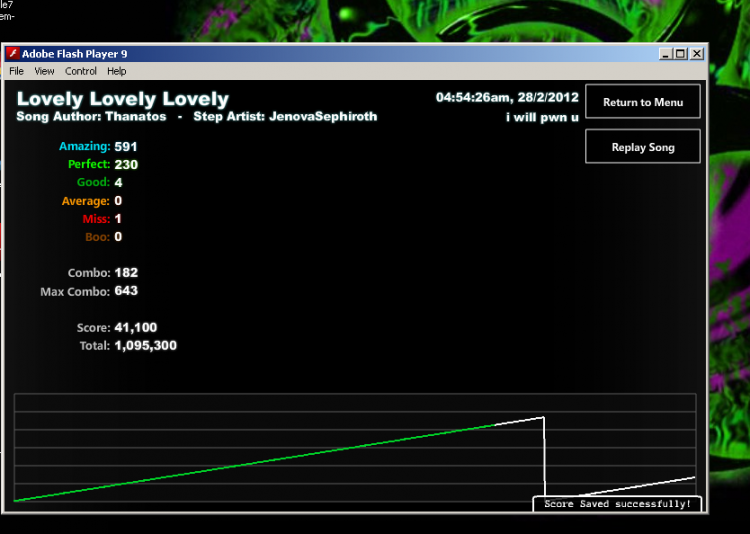Click the Total score 1,095,300

click(x=145, y=345)
